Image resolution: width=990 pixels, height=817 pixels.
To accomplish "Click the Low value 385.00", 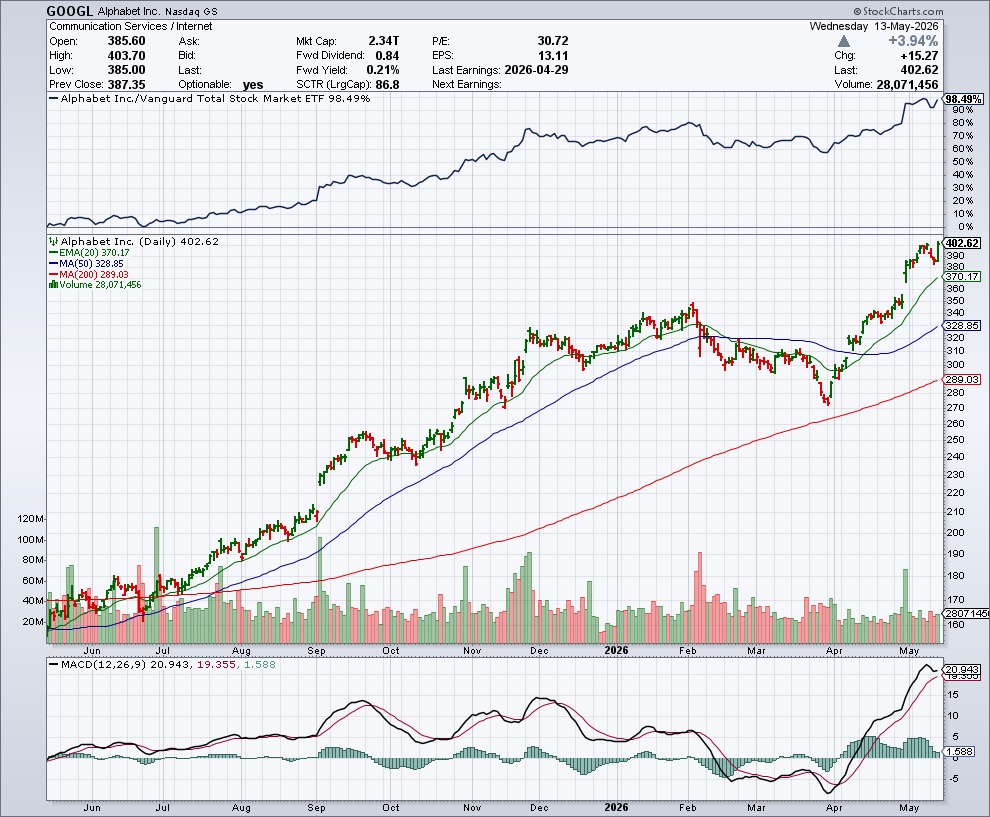I will (x=126, y=70).
